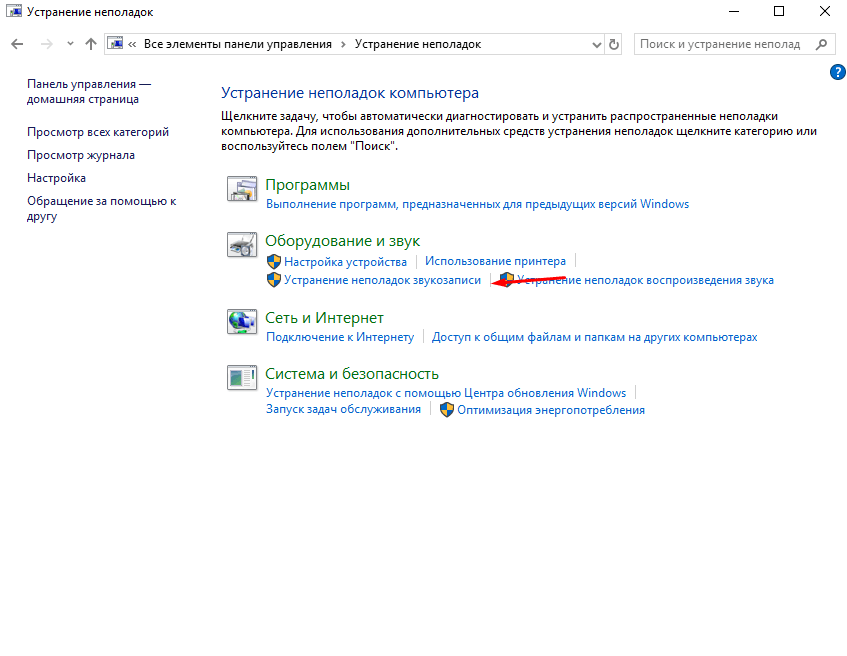
Task: Open "Настройка" in left sidebar
Action: pyautogui.click(x=56, y=178)
